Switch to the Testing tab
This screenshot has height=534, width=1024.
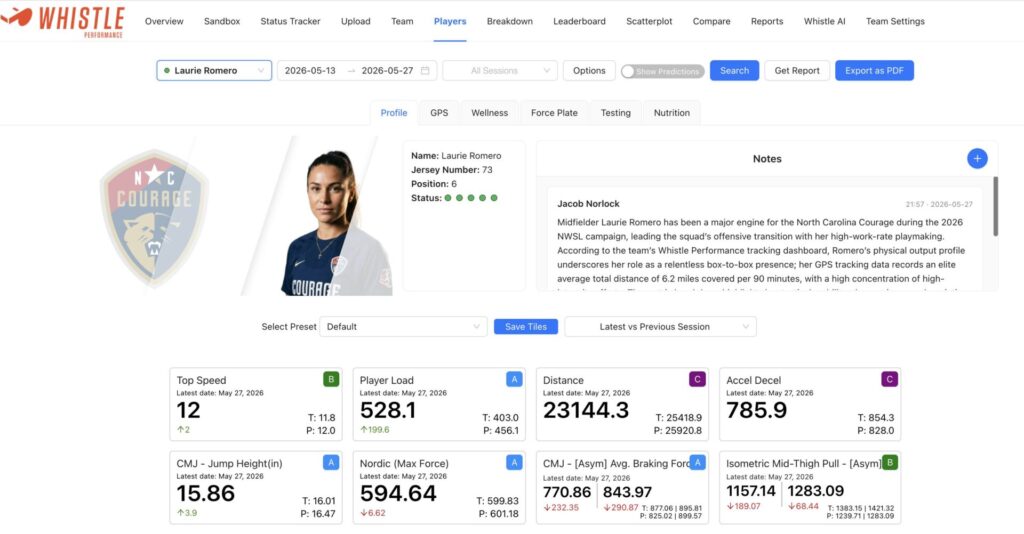point(616,112)
